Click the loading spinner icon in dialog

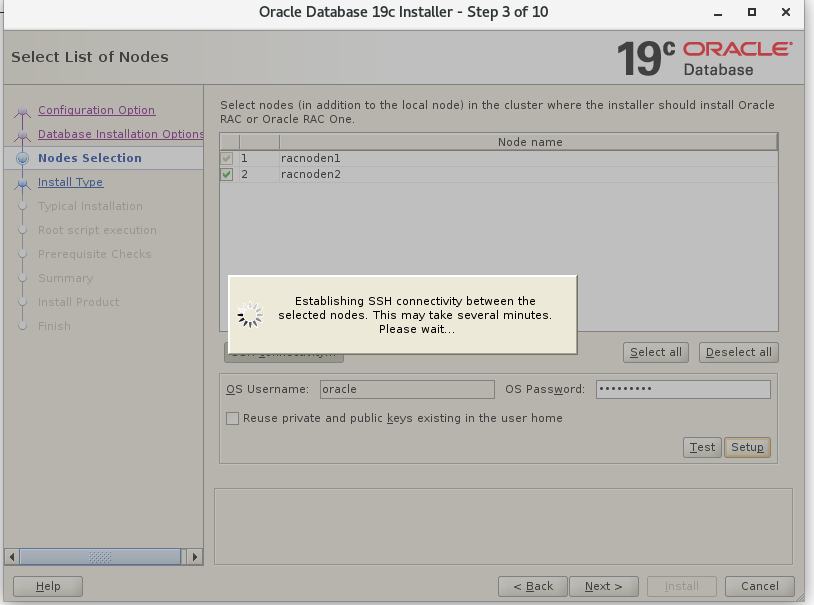coord(250,315)
